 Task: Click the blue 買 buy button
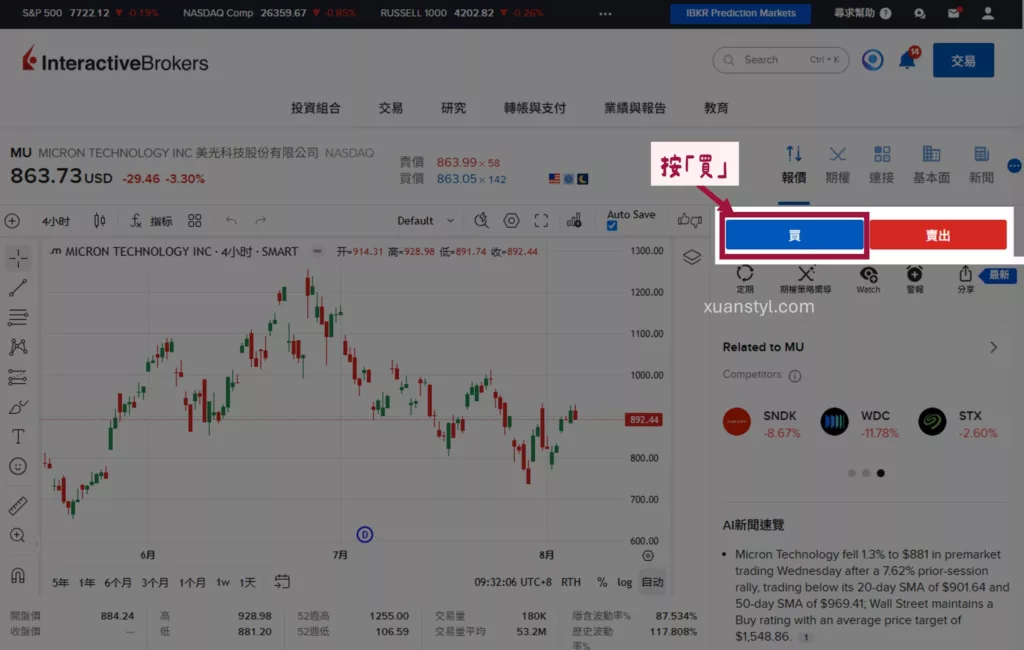pos(794,235)
